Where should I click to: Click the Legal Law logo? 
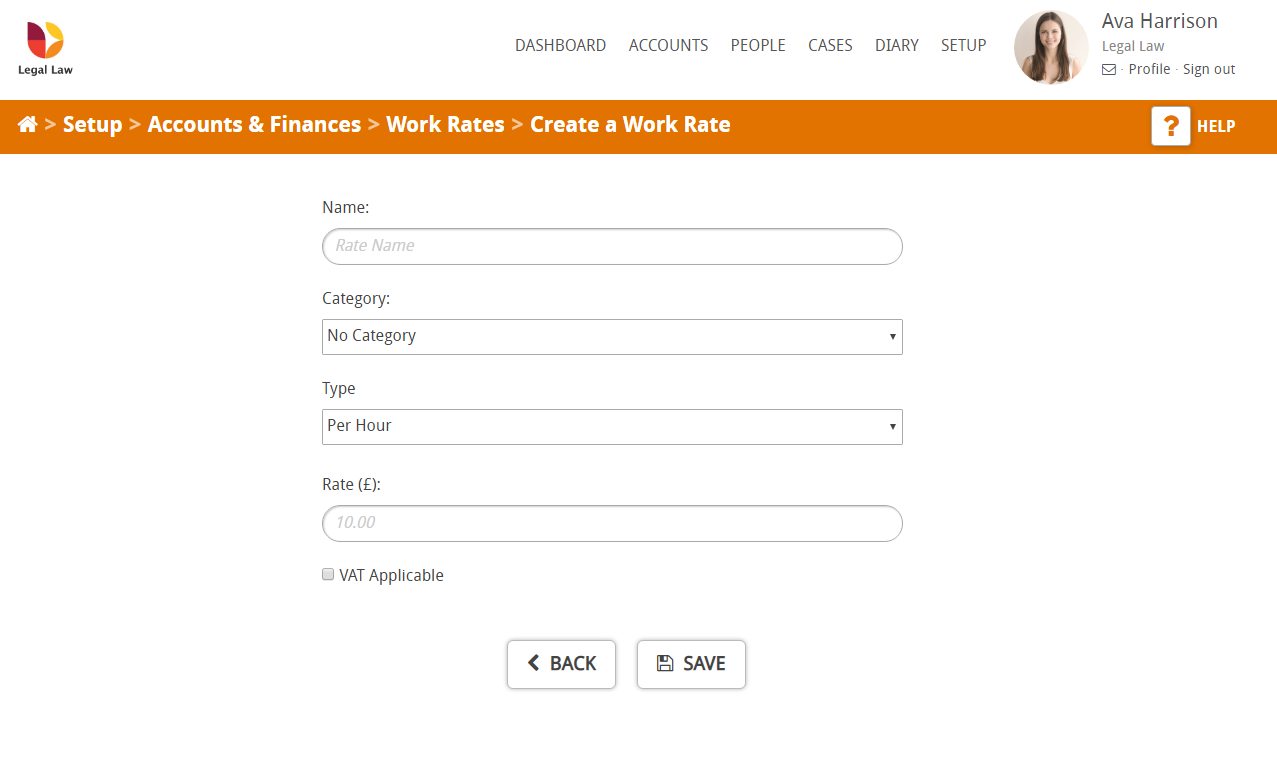[x=44, y=45]
